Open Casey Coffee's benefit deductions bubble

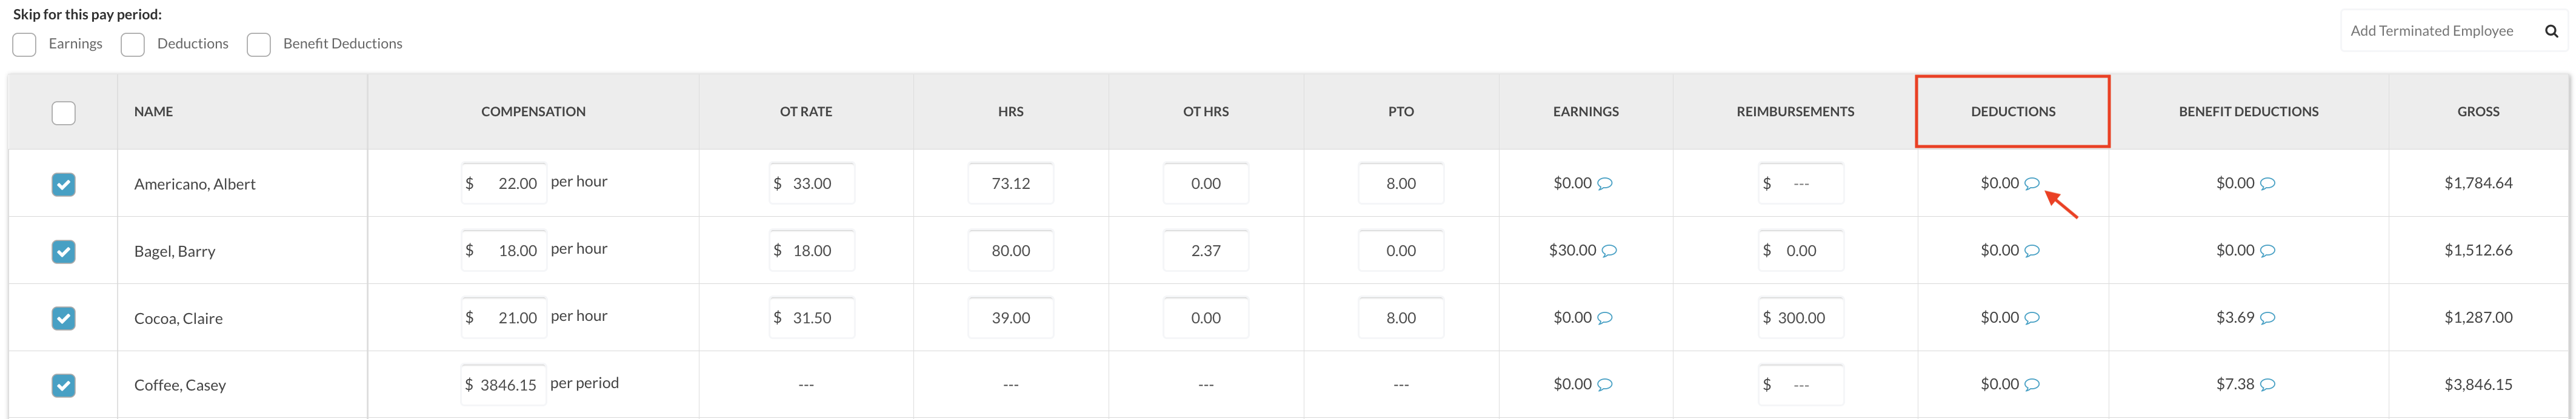point(2267,385)
